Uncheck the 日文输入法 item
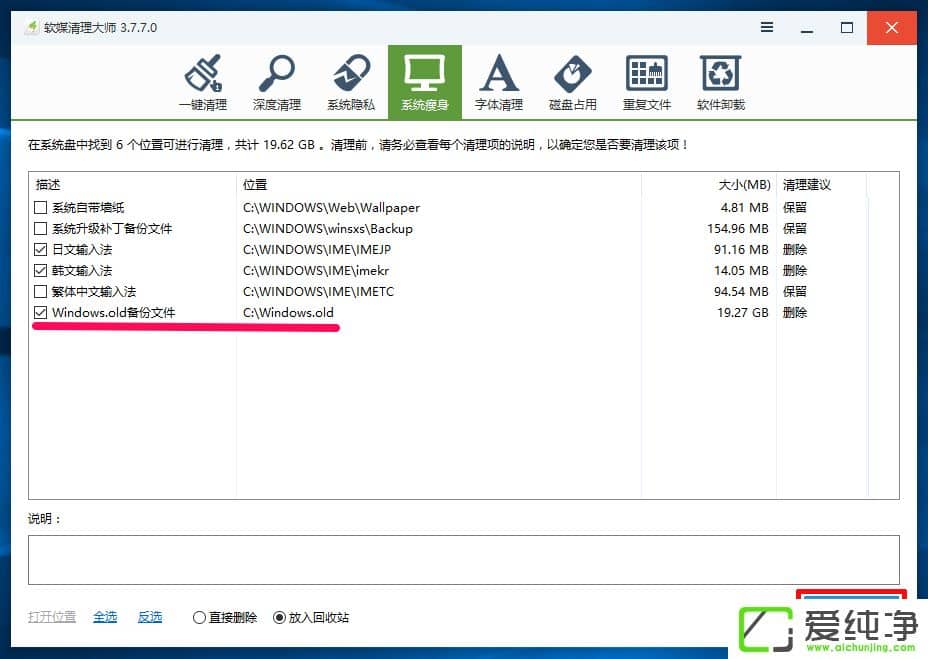928x659 pixels. click(40, 249)
